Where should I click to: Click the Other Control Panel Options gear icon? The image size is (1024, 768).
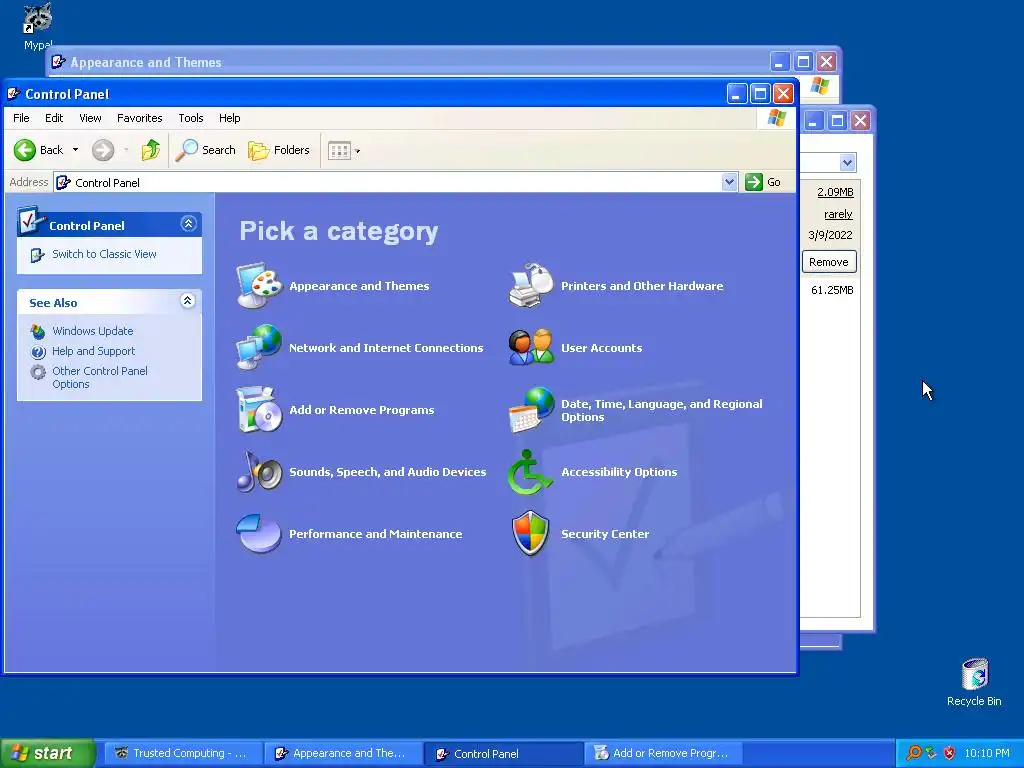tap(38, 372)
